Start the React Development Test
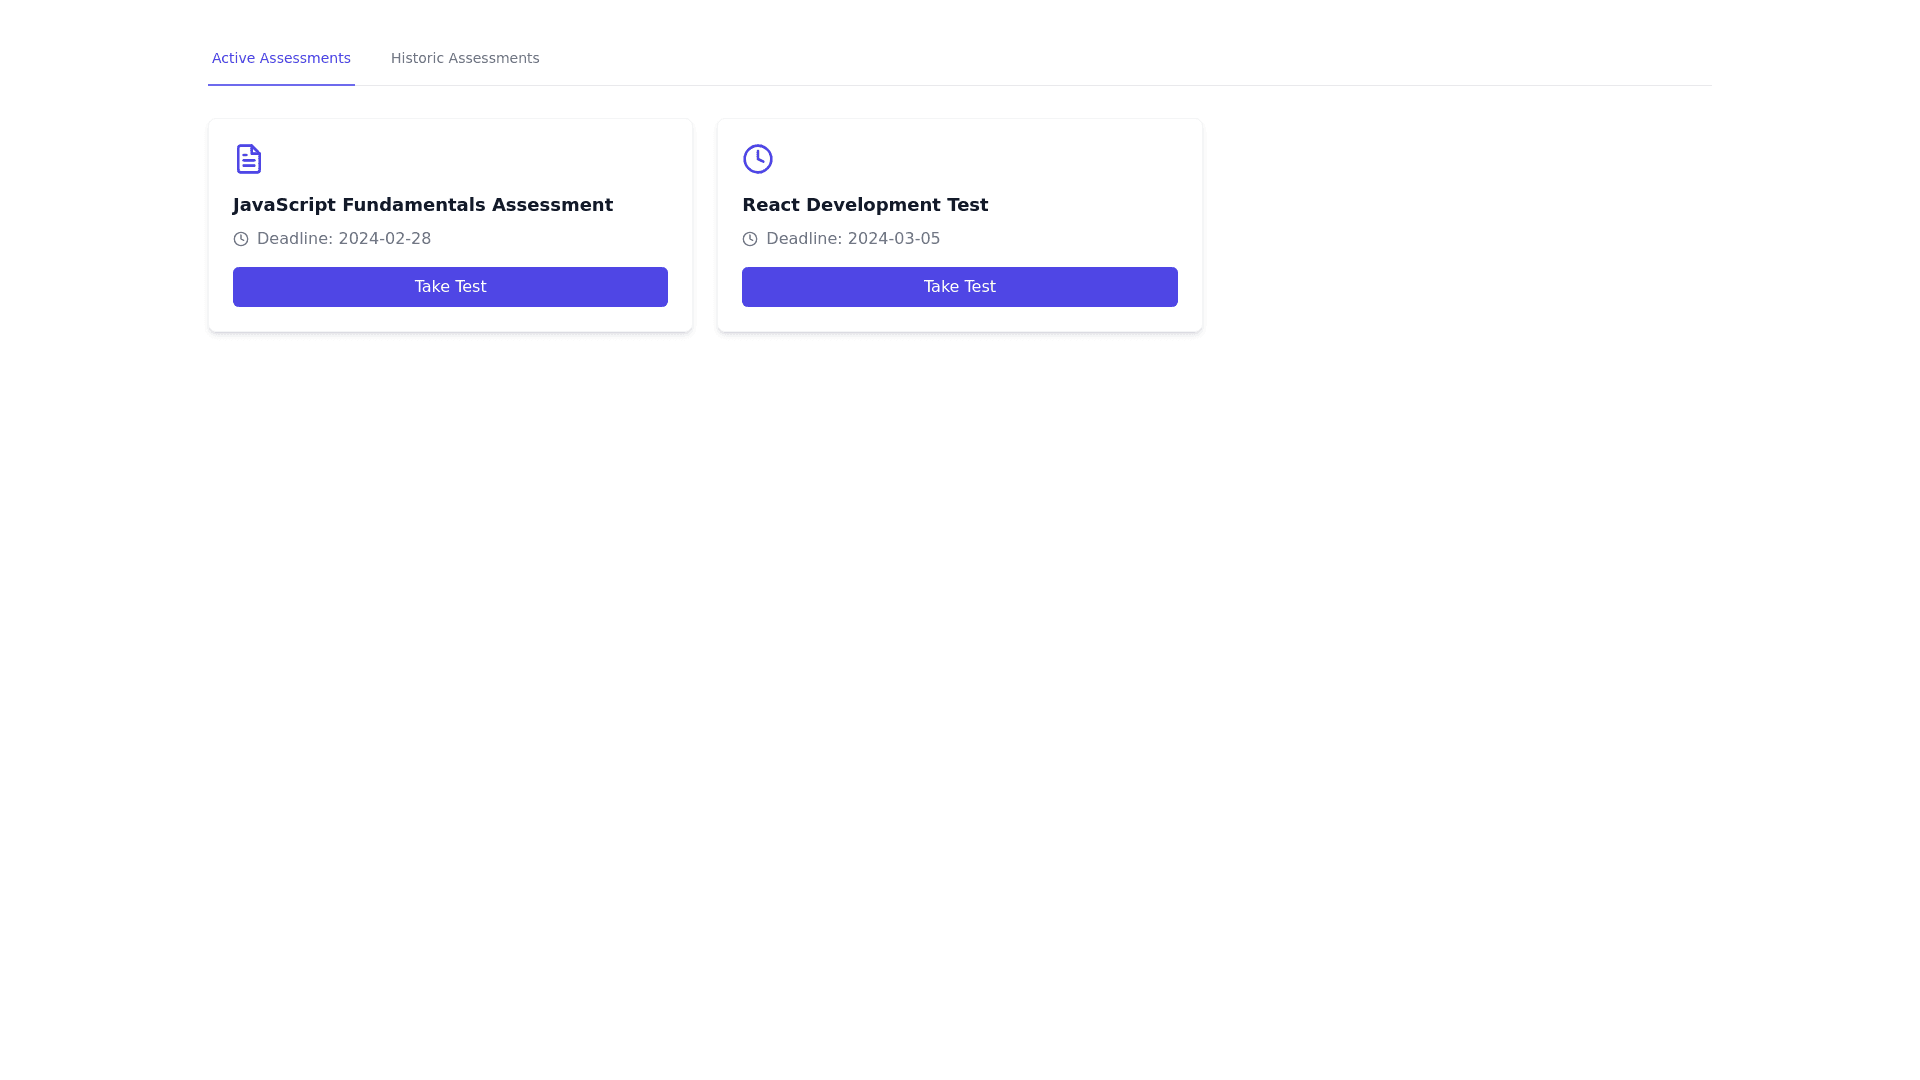Viewport: 1920px width, 1080px height. [x=959, y=287]
